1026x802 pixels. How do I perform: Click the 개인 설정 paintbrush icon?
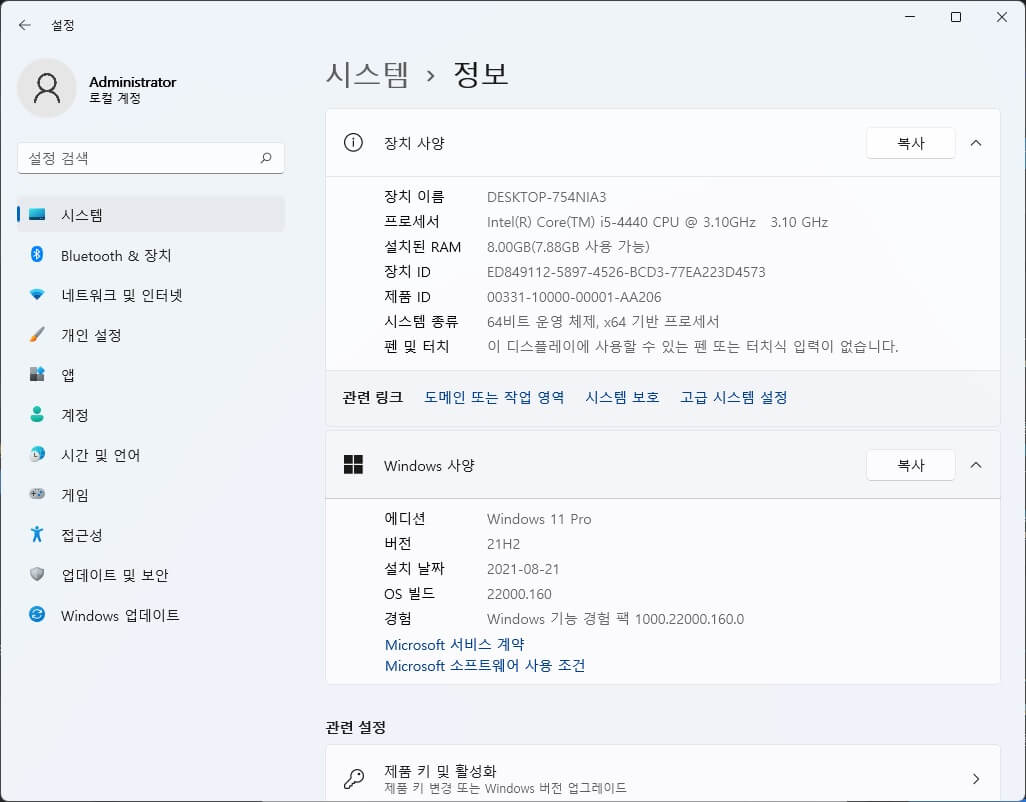click(x=37, y=335)
